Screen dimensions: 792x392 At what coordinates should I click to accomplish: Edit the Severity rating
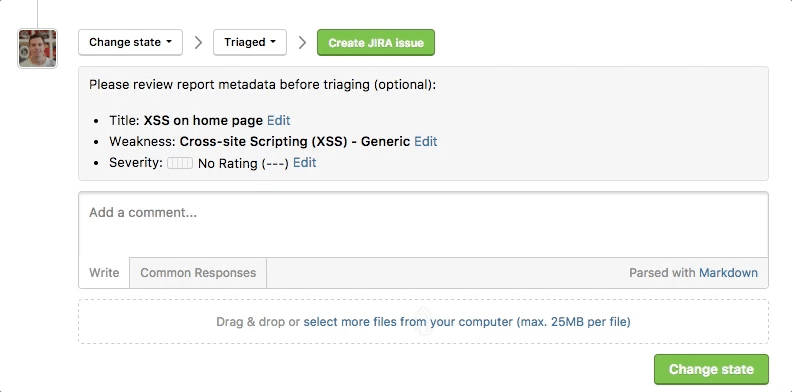pyautogui.click(x=305, y=163)
